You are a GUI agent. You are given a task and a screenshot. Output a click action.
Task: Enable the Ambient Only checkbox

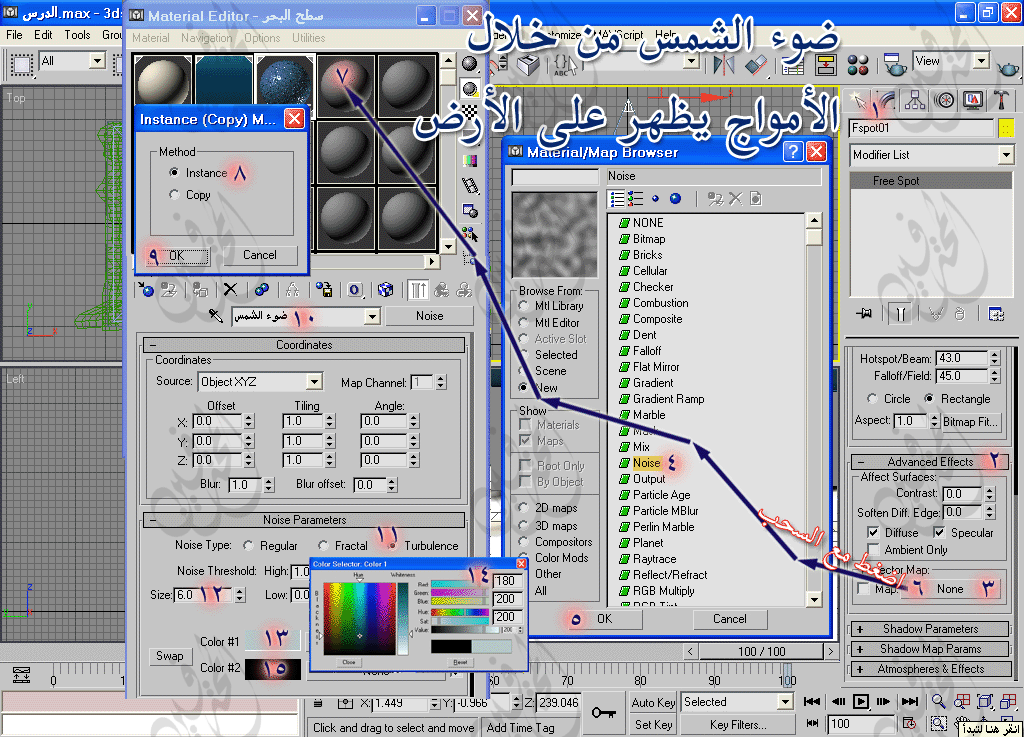coord(873,550)
